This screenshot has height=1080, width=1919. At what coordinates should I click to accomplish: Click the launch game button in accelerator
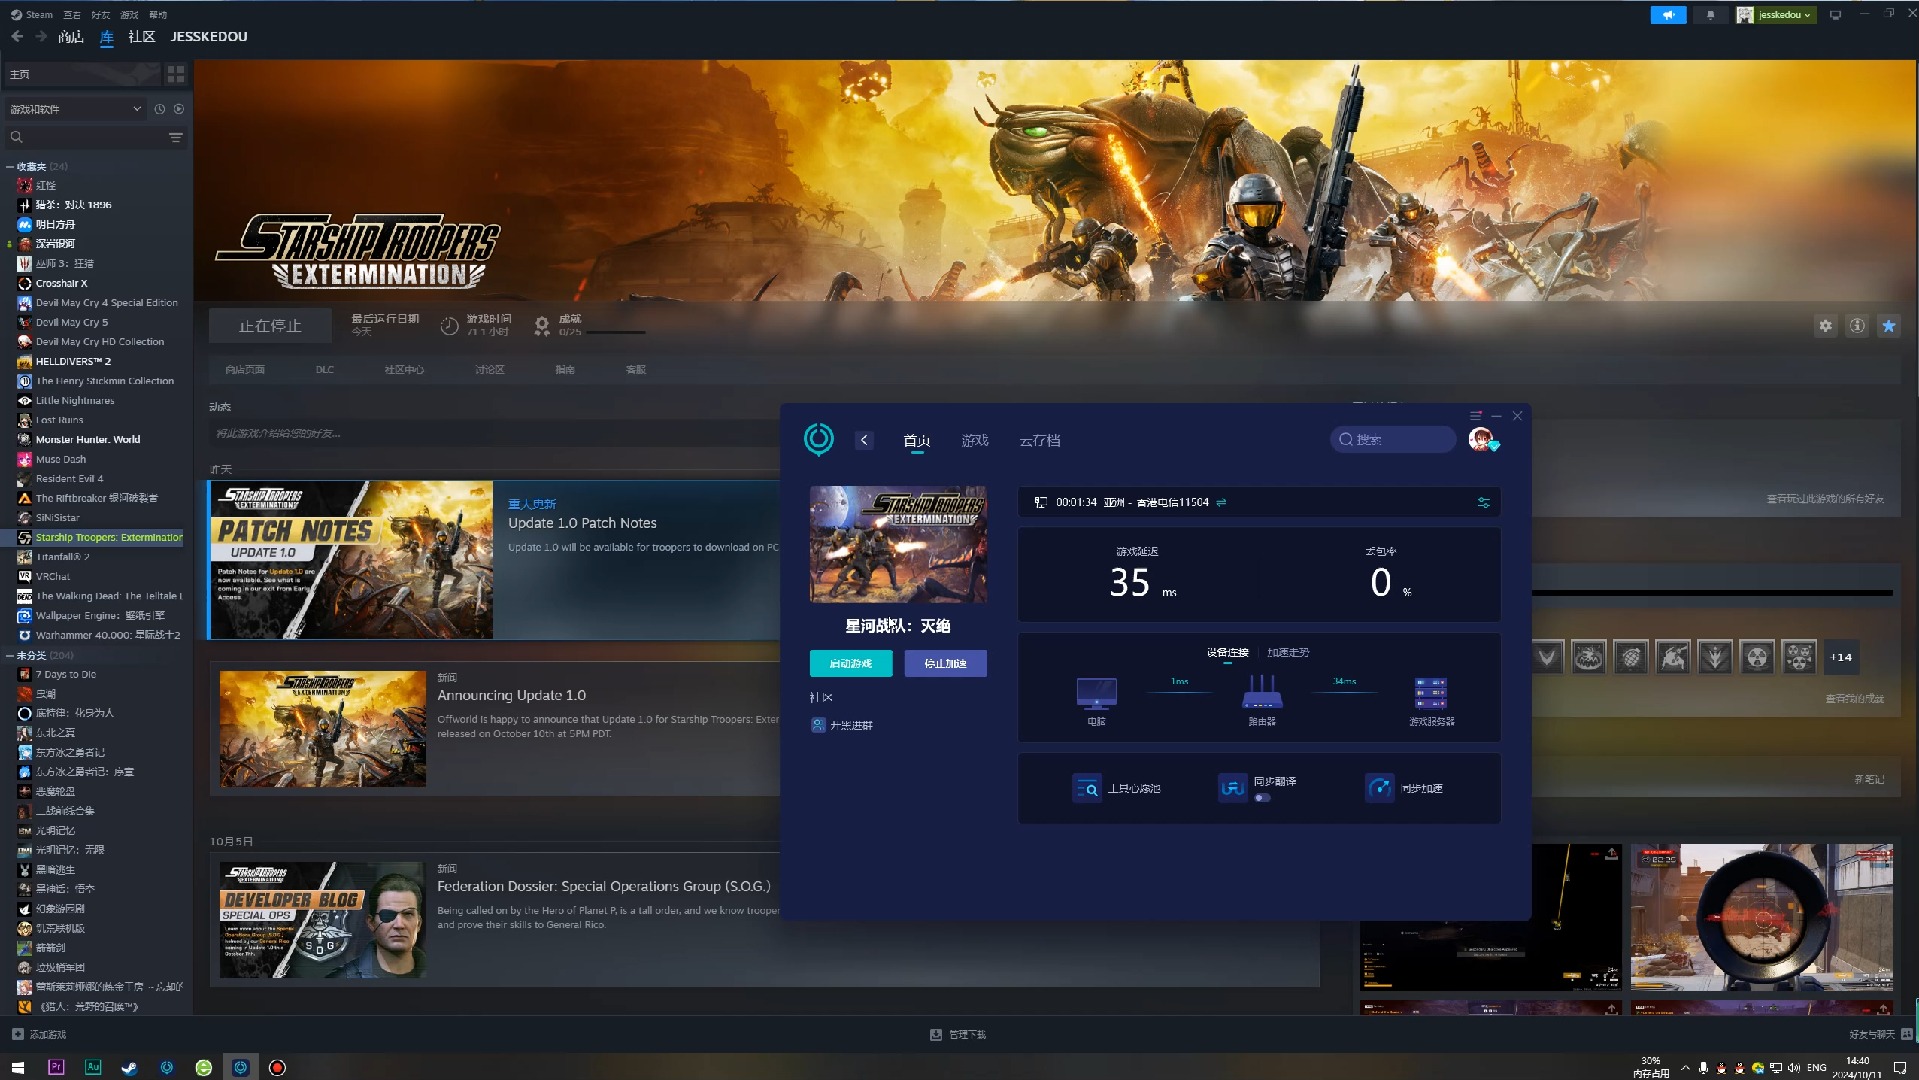click(x=850, y=663)
